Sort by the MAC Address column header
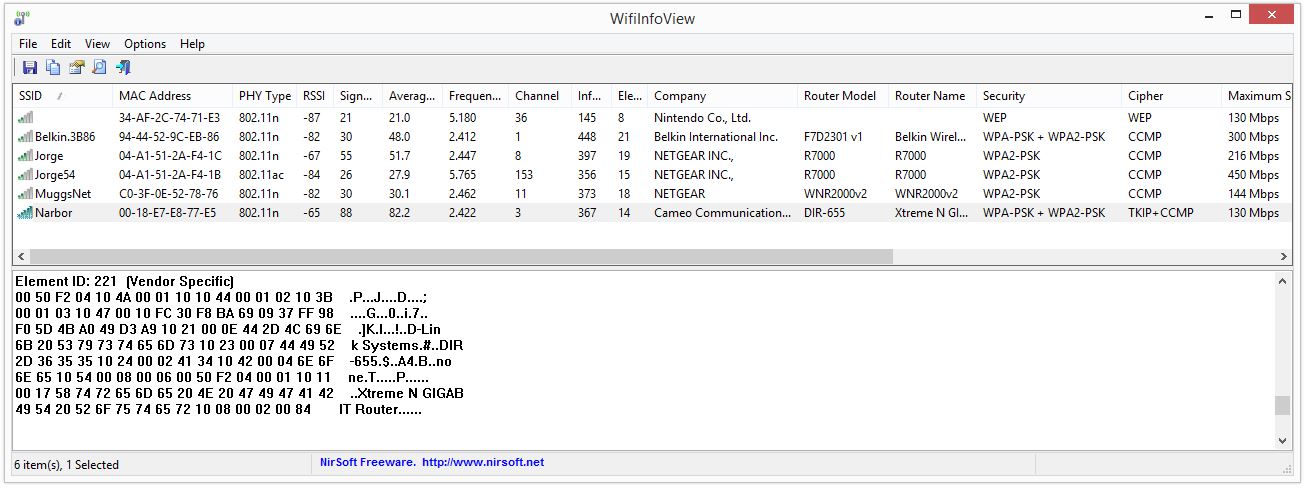The image size is (1306, 488). 173,96
